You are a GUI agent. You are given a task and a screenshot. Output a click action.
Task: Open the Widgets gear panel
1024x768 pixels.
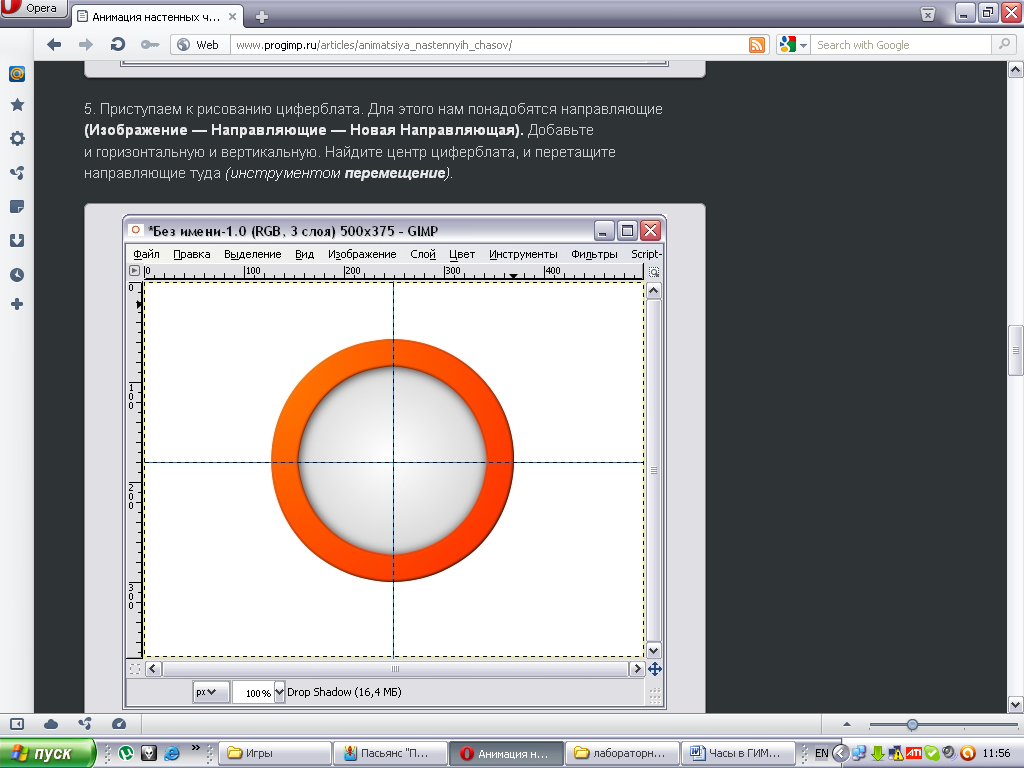17,138
